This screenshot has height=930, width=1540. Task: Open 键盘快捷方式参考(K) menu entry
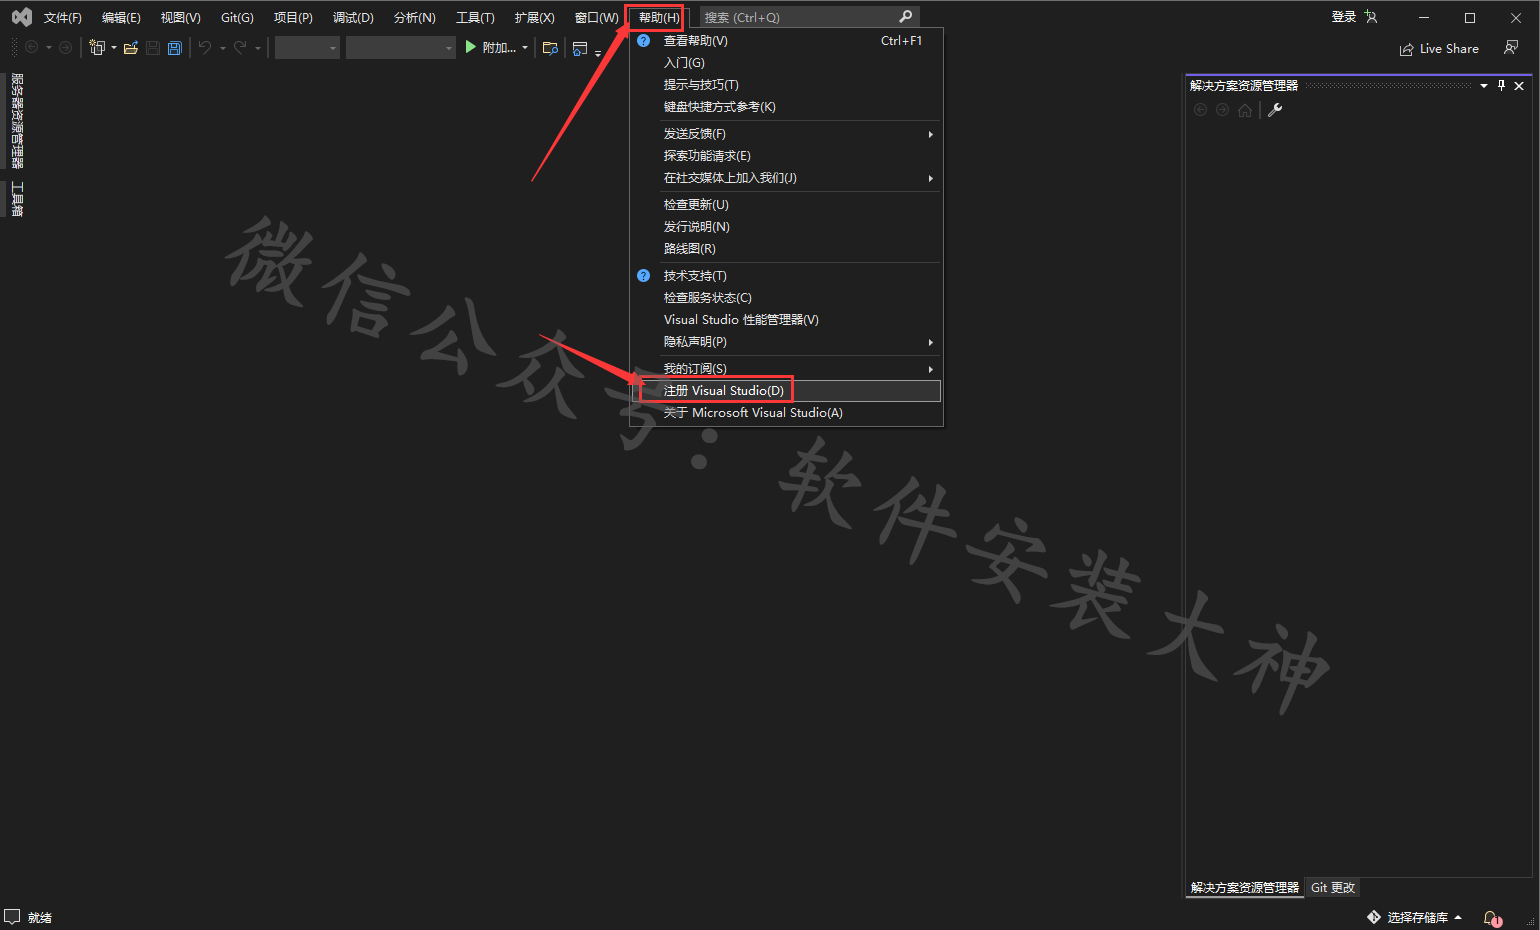[786, 107]
